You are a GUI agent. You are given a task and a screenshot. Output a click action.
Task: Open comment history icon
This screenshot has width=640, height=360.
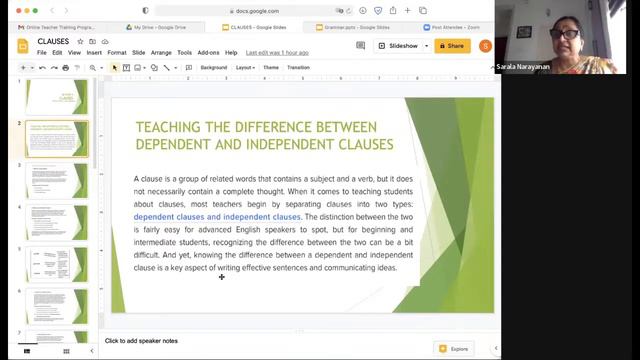pos(360,46)
